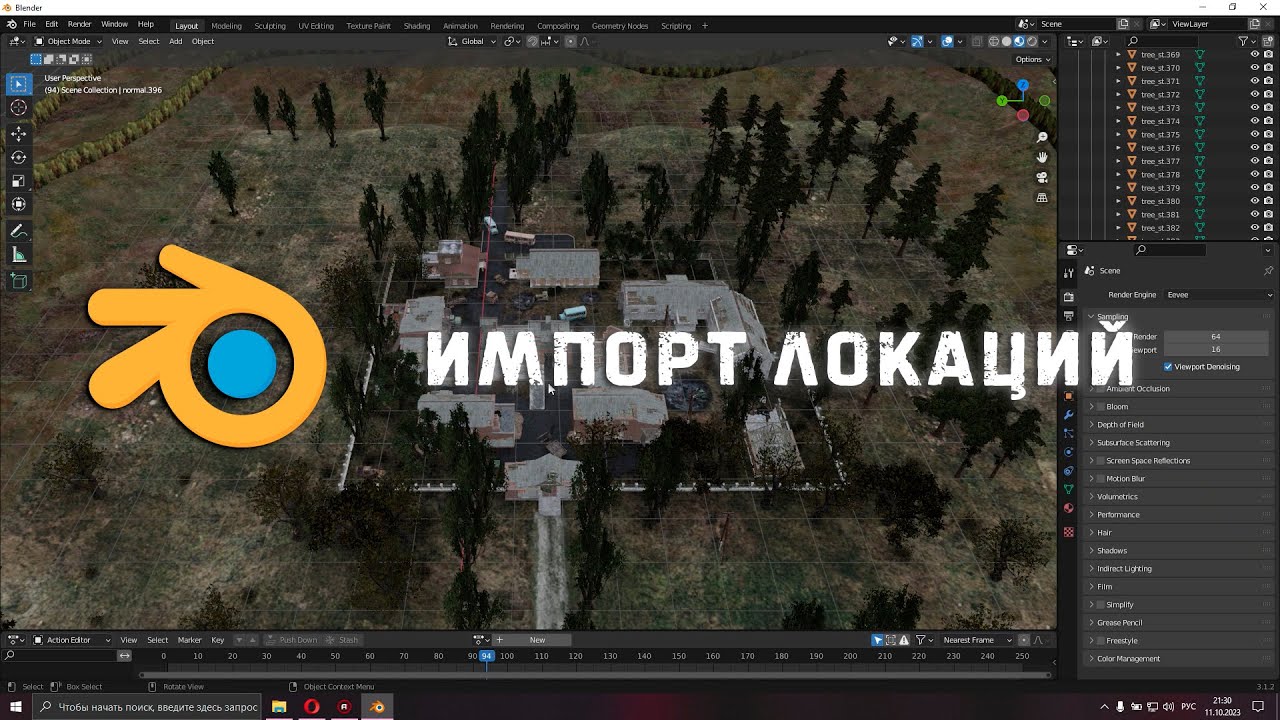Click the Blender logo menu icon
Viewport: 1280px width, 720px height.
12,24
